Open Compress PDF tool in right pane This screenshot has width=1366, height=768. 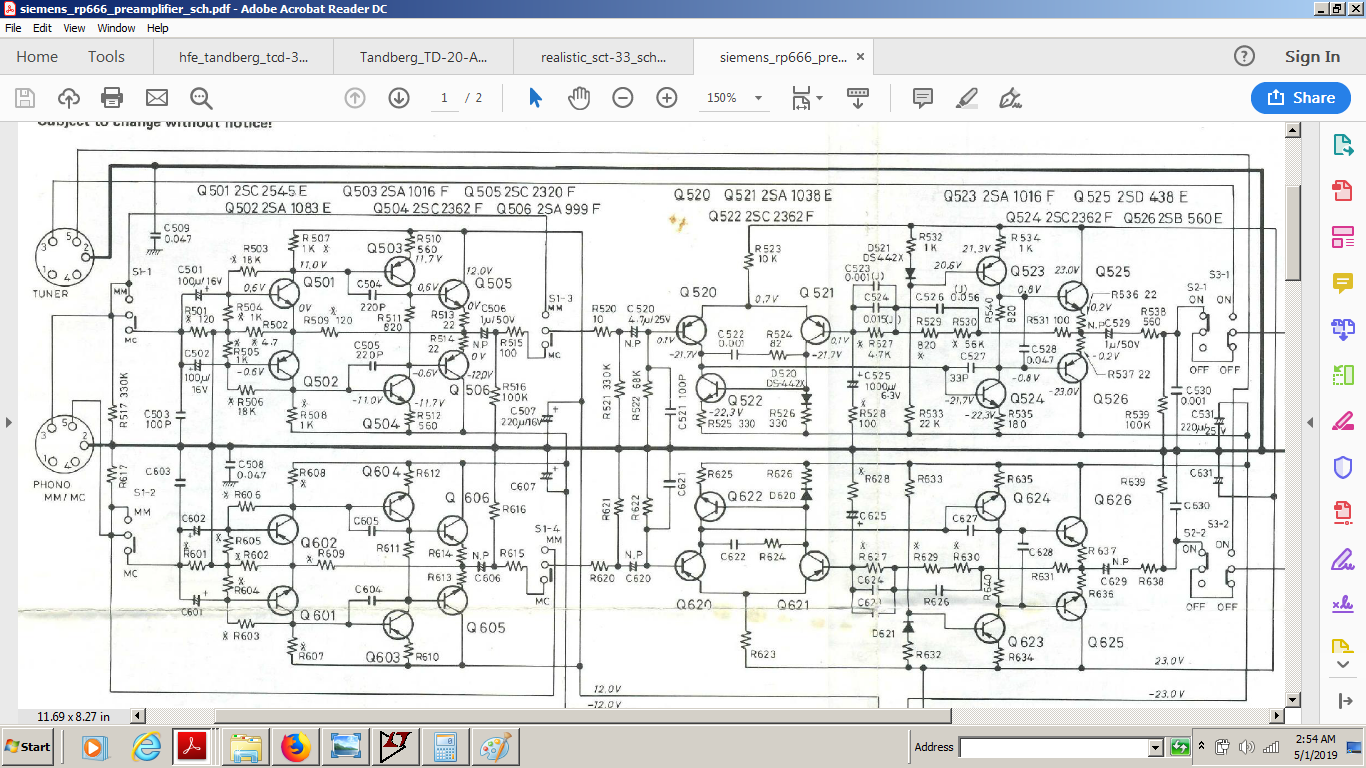pyautogui.click(x=1342, y=513)
